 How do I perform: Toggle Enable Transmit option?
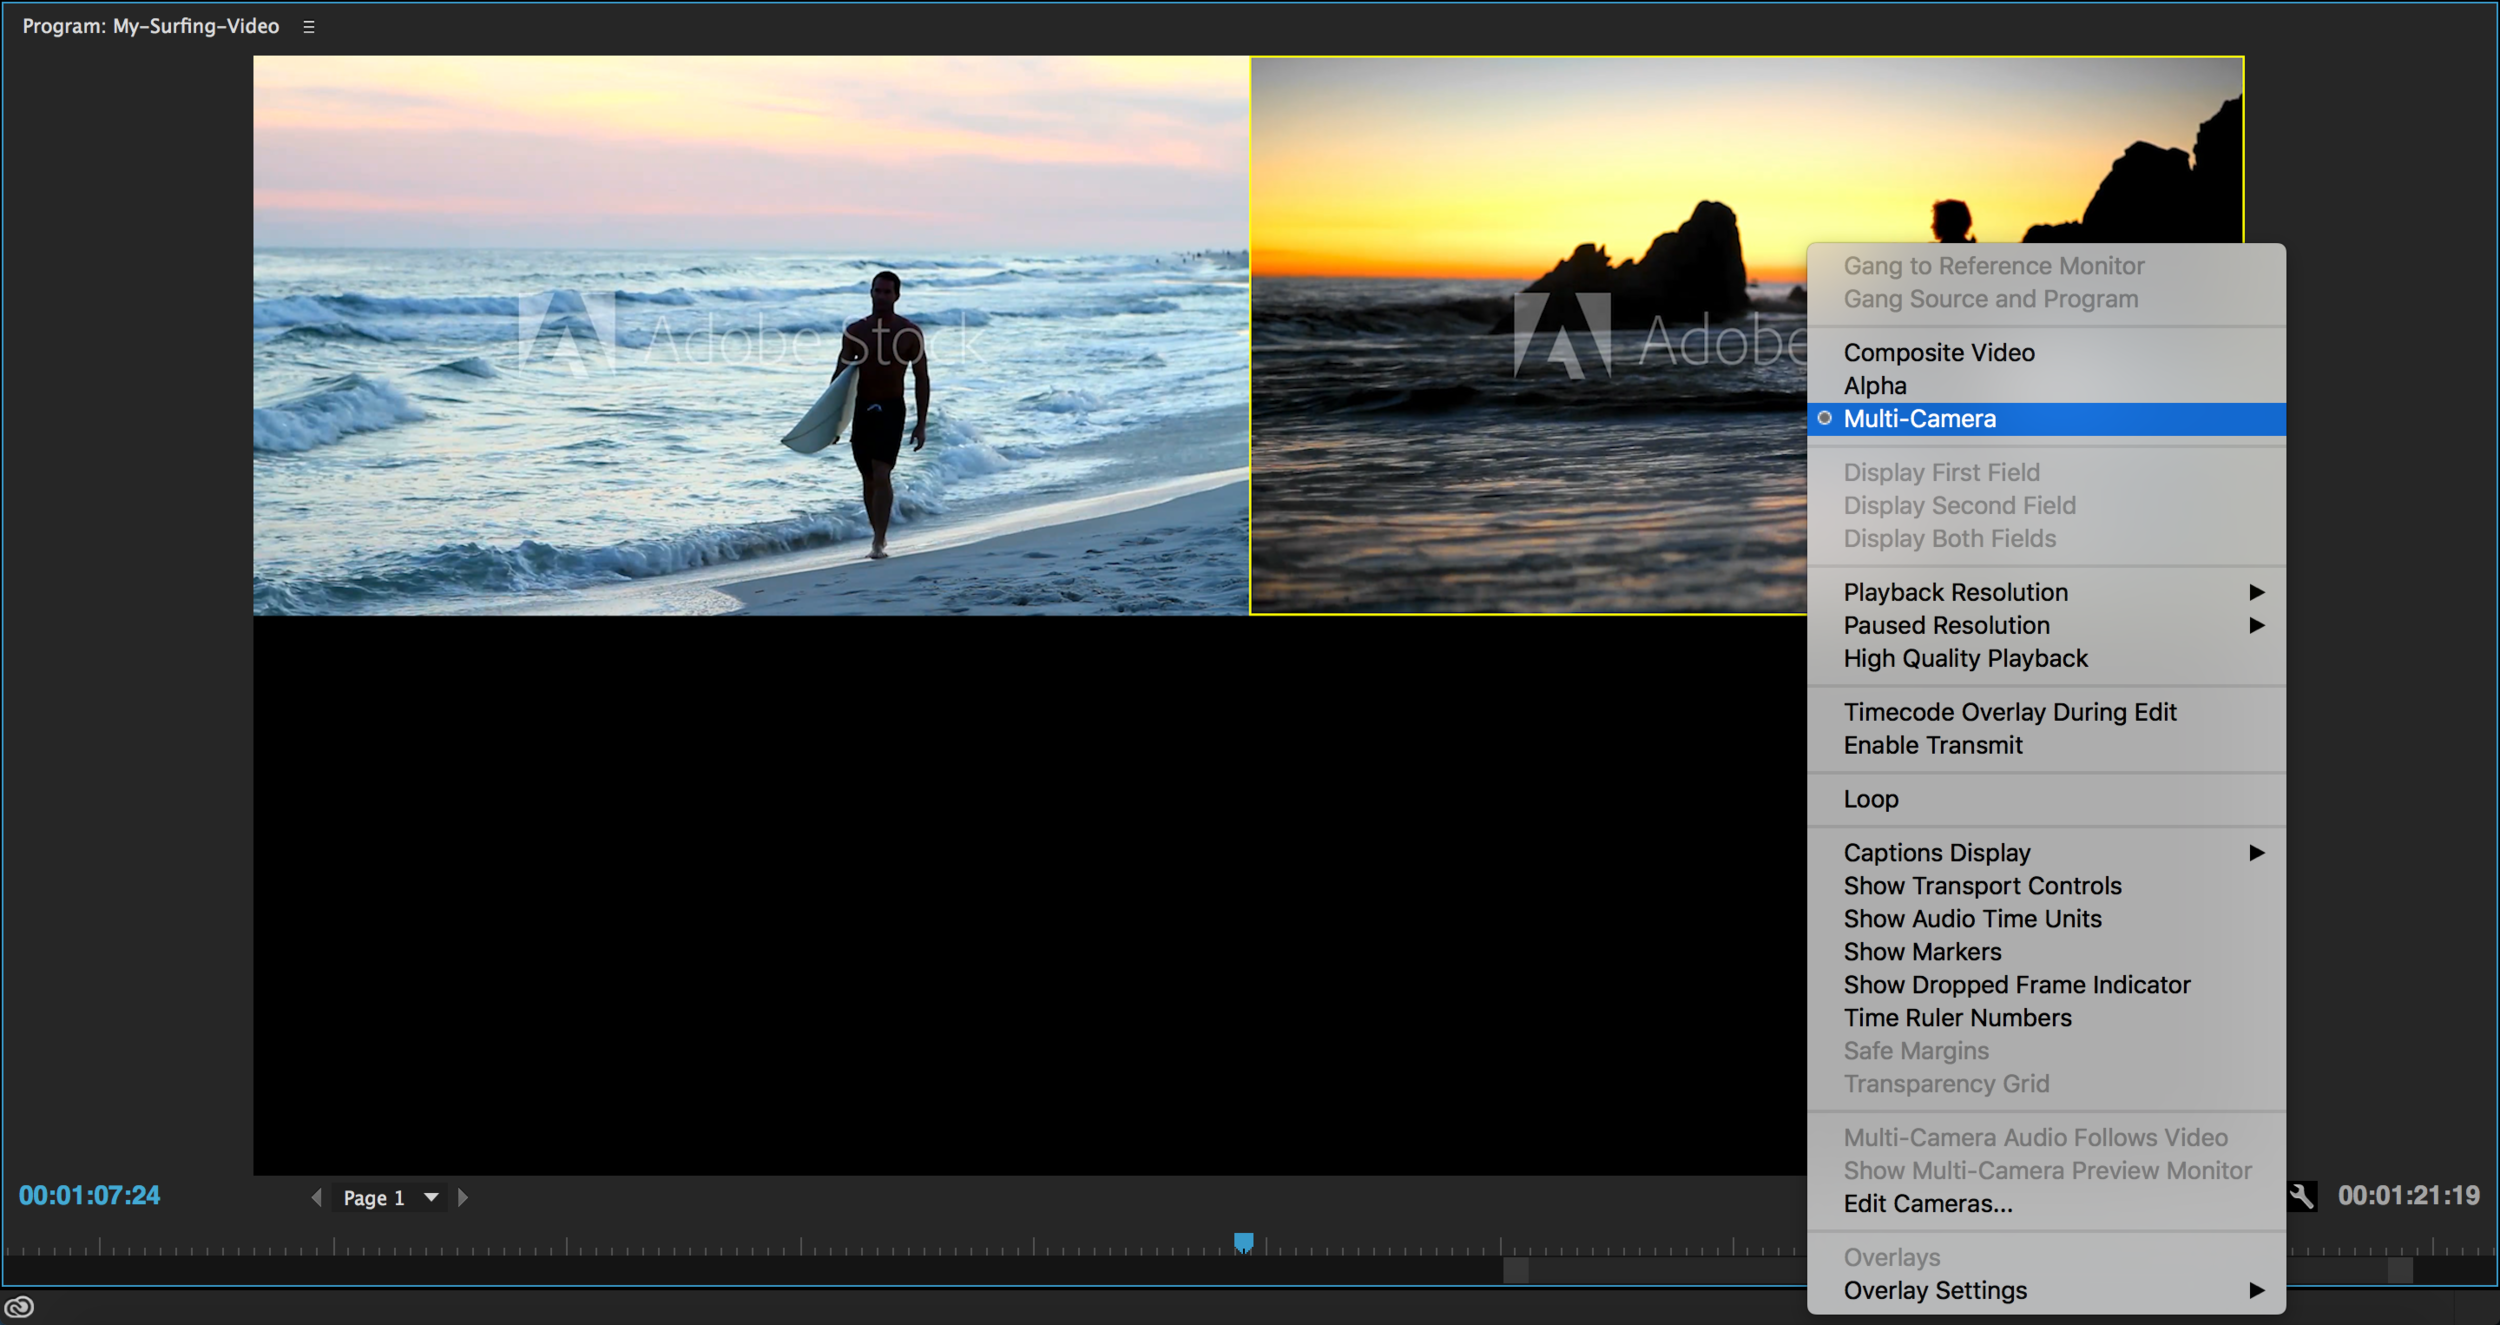(x=2046, y=745)
